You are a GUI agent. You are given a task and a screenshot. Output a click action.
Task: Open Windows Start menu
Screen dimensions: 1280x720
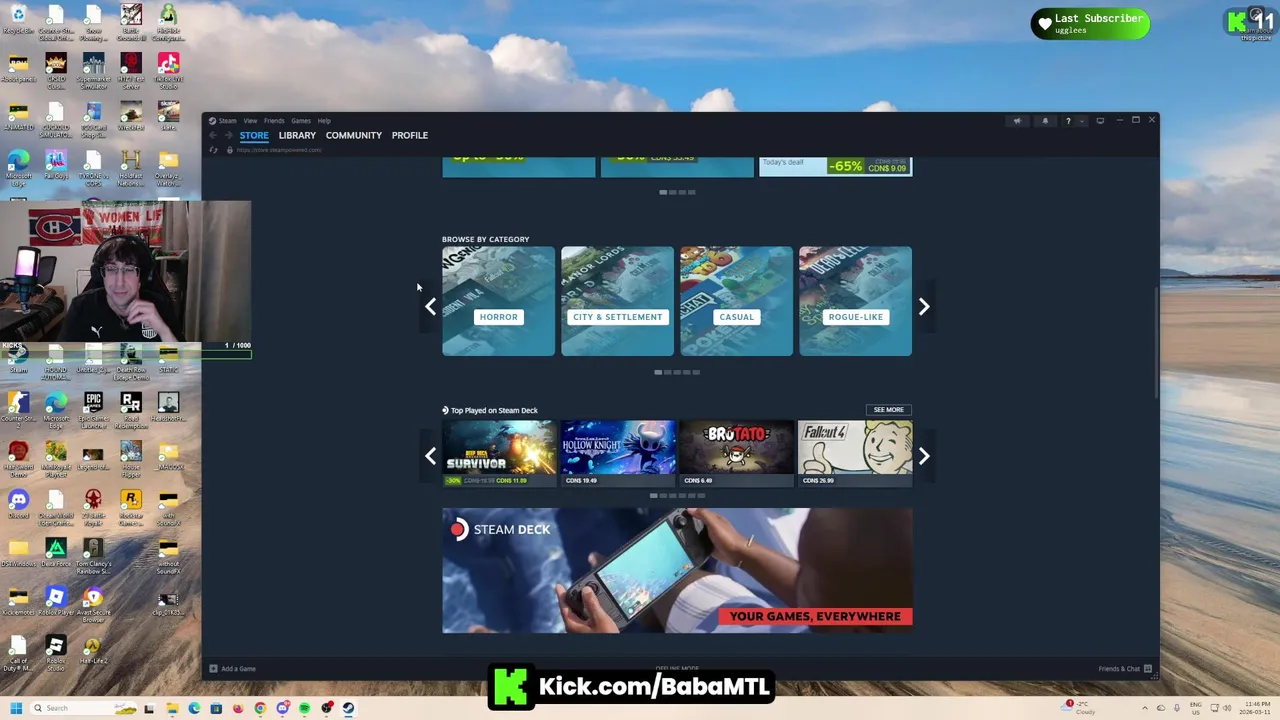click(16, 708)
